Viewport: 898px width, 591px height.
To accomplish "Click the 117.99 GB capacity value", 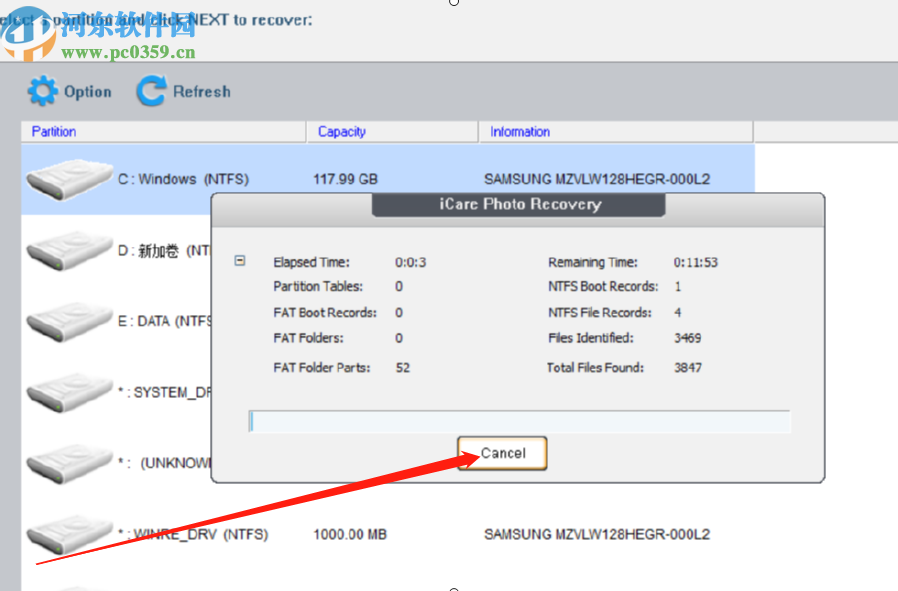I will (345, 179).
